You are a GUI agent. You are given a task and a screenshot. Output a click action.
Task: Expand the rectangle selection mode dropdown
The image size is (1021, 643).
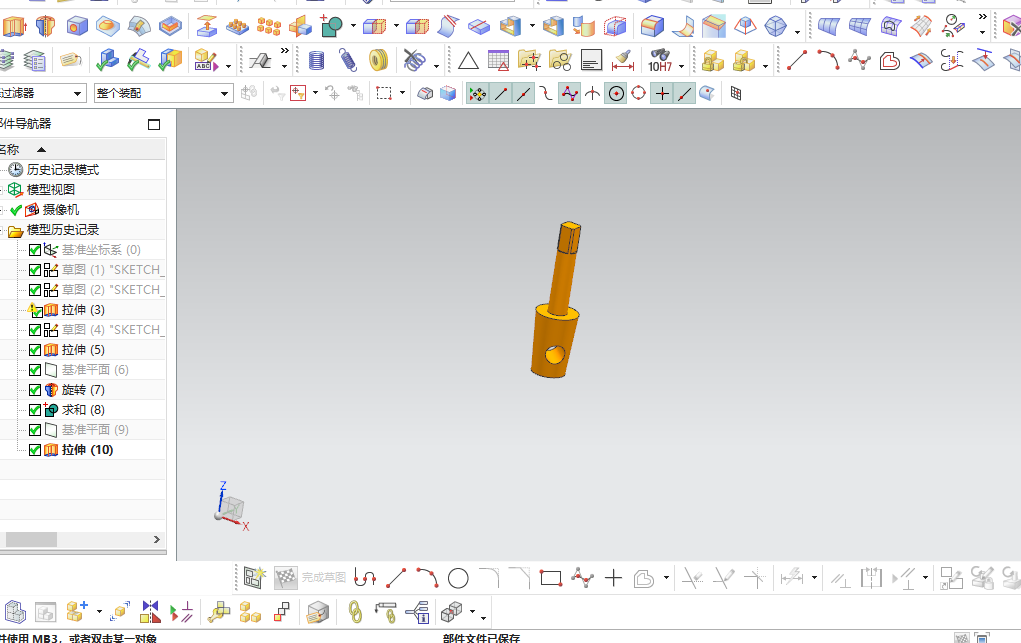(x=402, y=93)
